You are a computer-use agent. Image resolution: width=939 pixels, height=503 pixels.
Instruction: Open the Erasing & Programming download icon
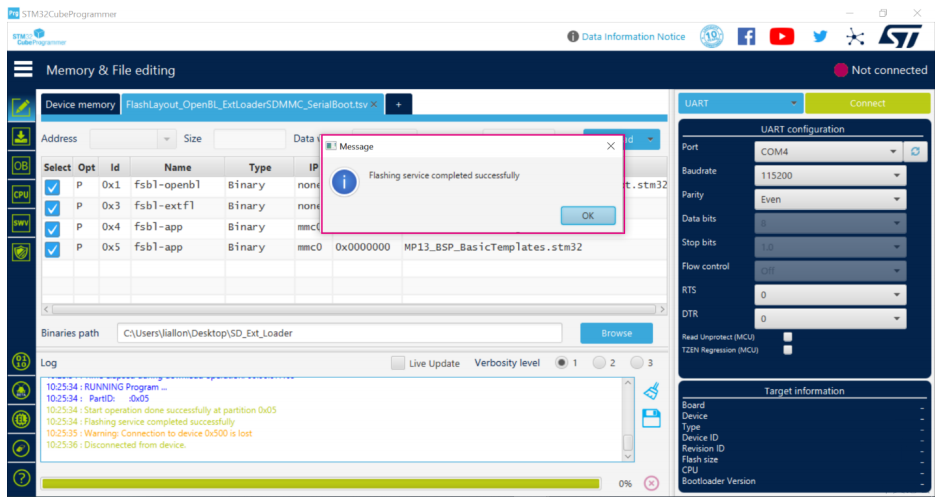(x=22, y=137)
